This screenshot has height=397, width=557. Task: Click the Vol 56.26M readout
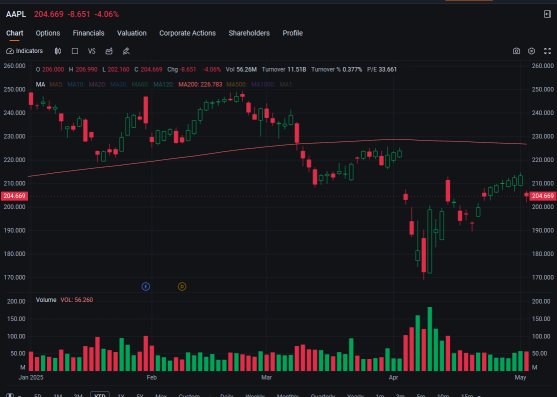pos(241,70)
